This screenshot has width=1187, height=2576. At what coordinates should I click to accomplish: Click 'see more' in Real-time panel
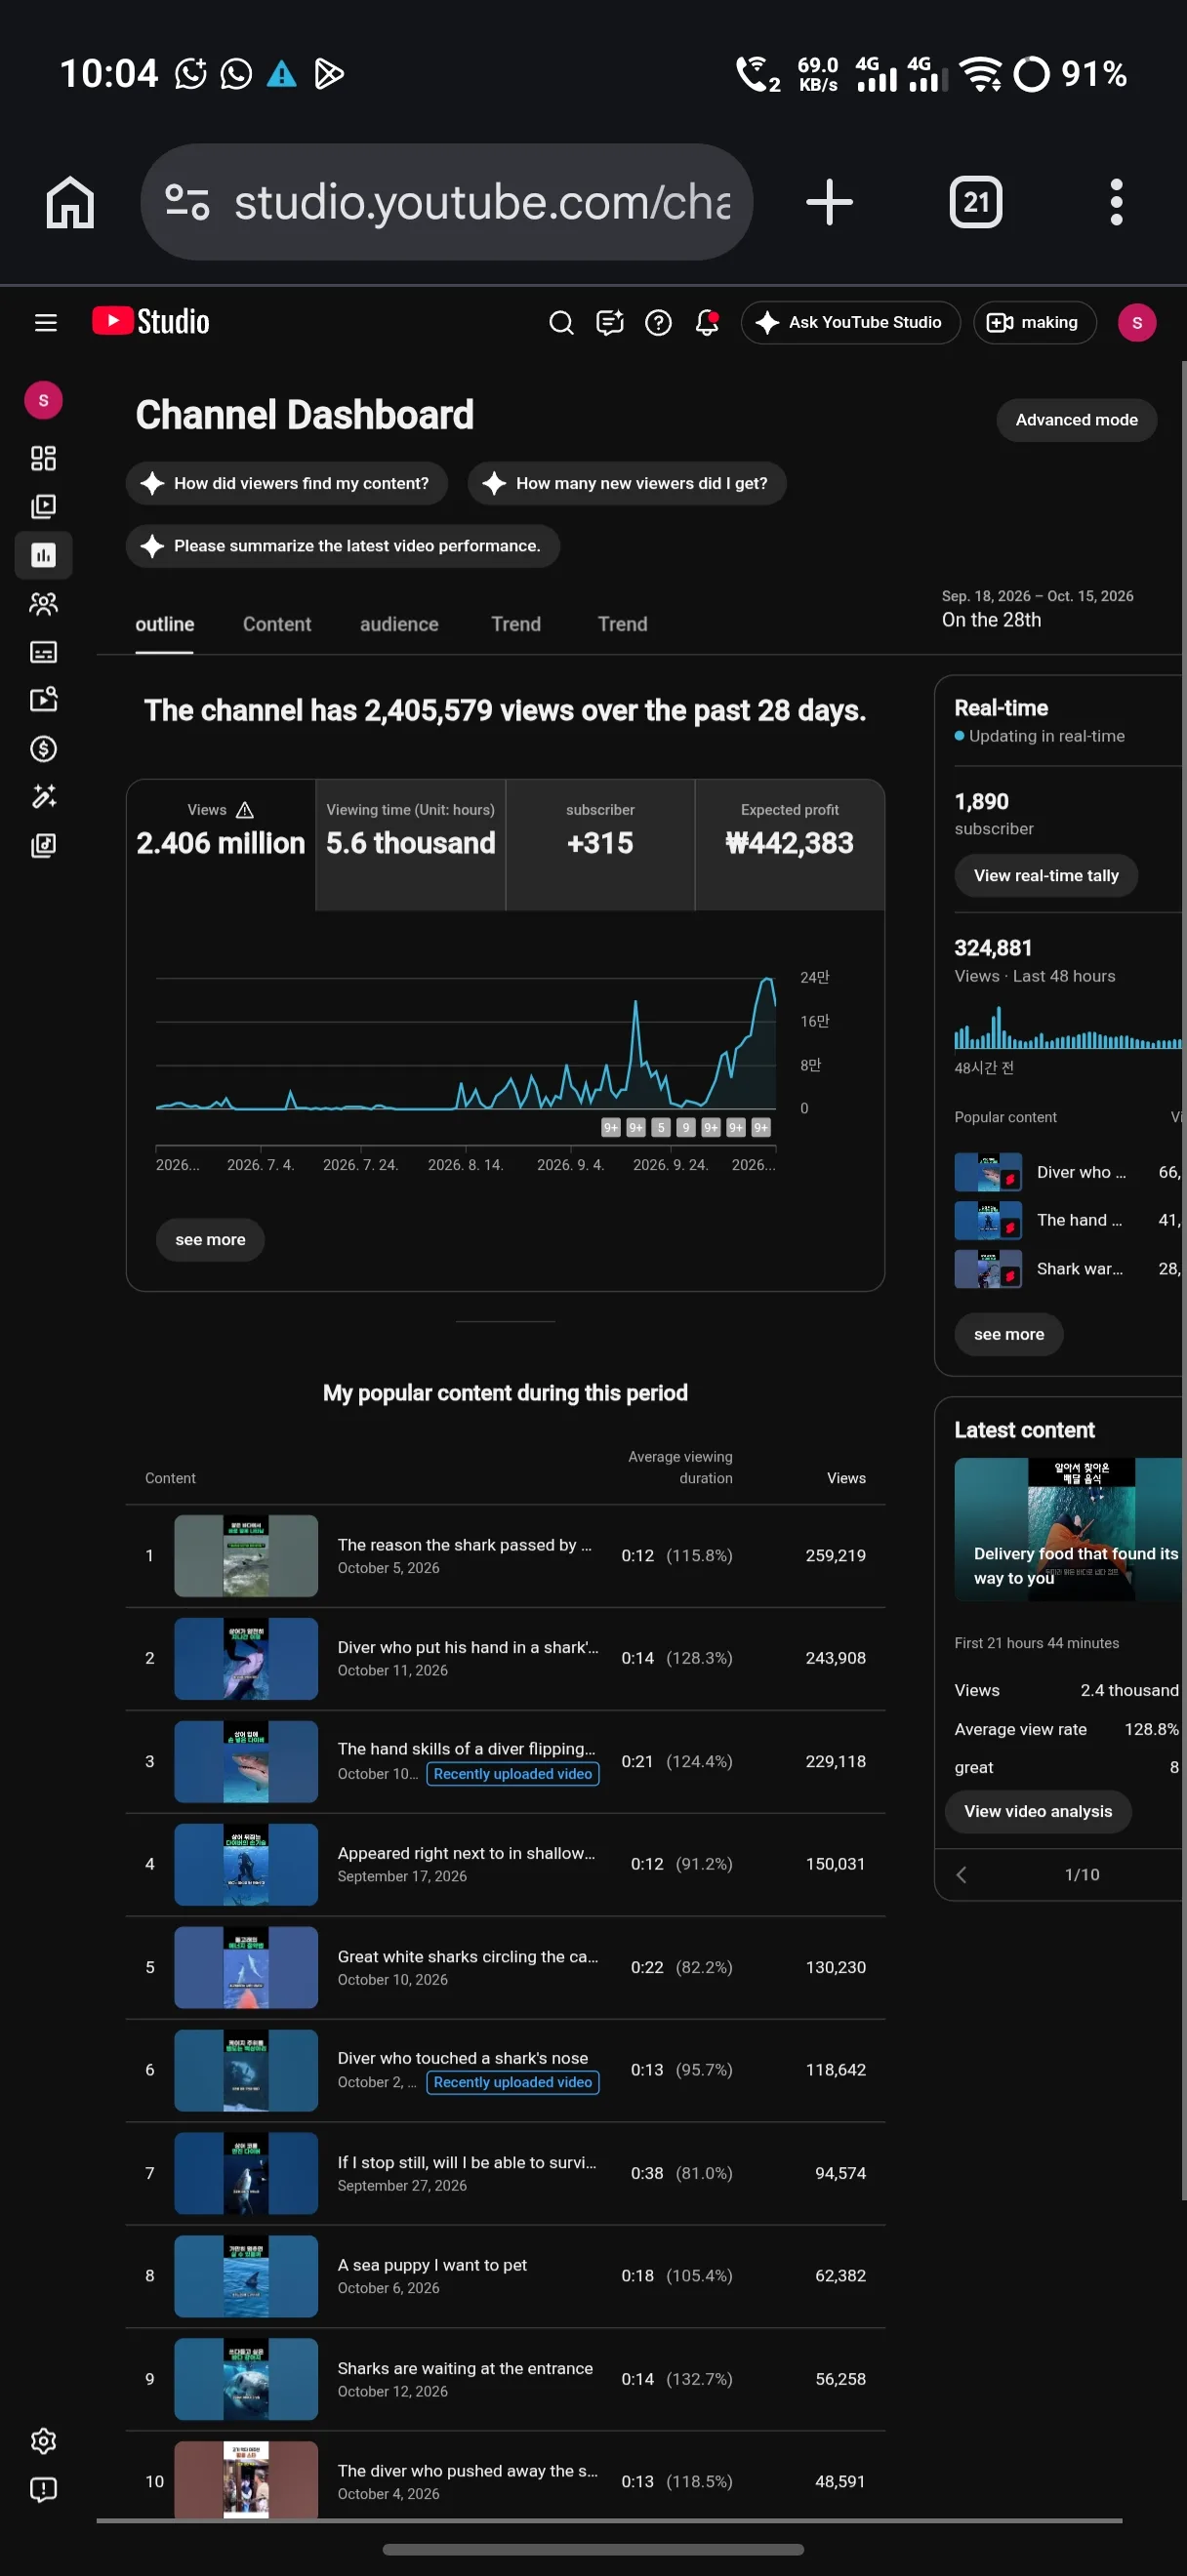click(x=1008, y=1335)
